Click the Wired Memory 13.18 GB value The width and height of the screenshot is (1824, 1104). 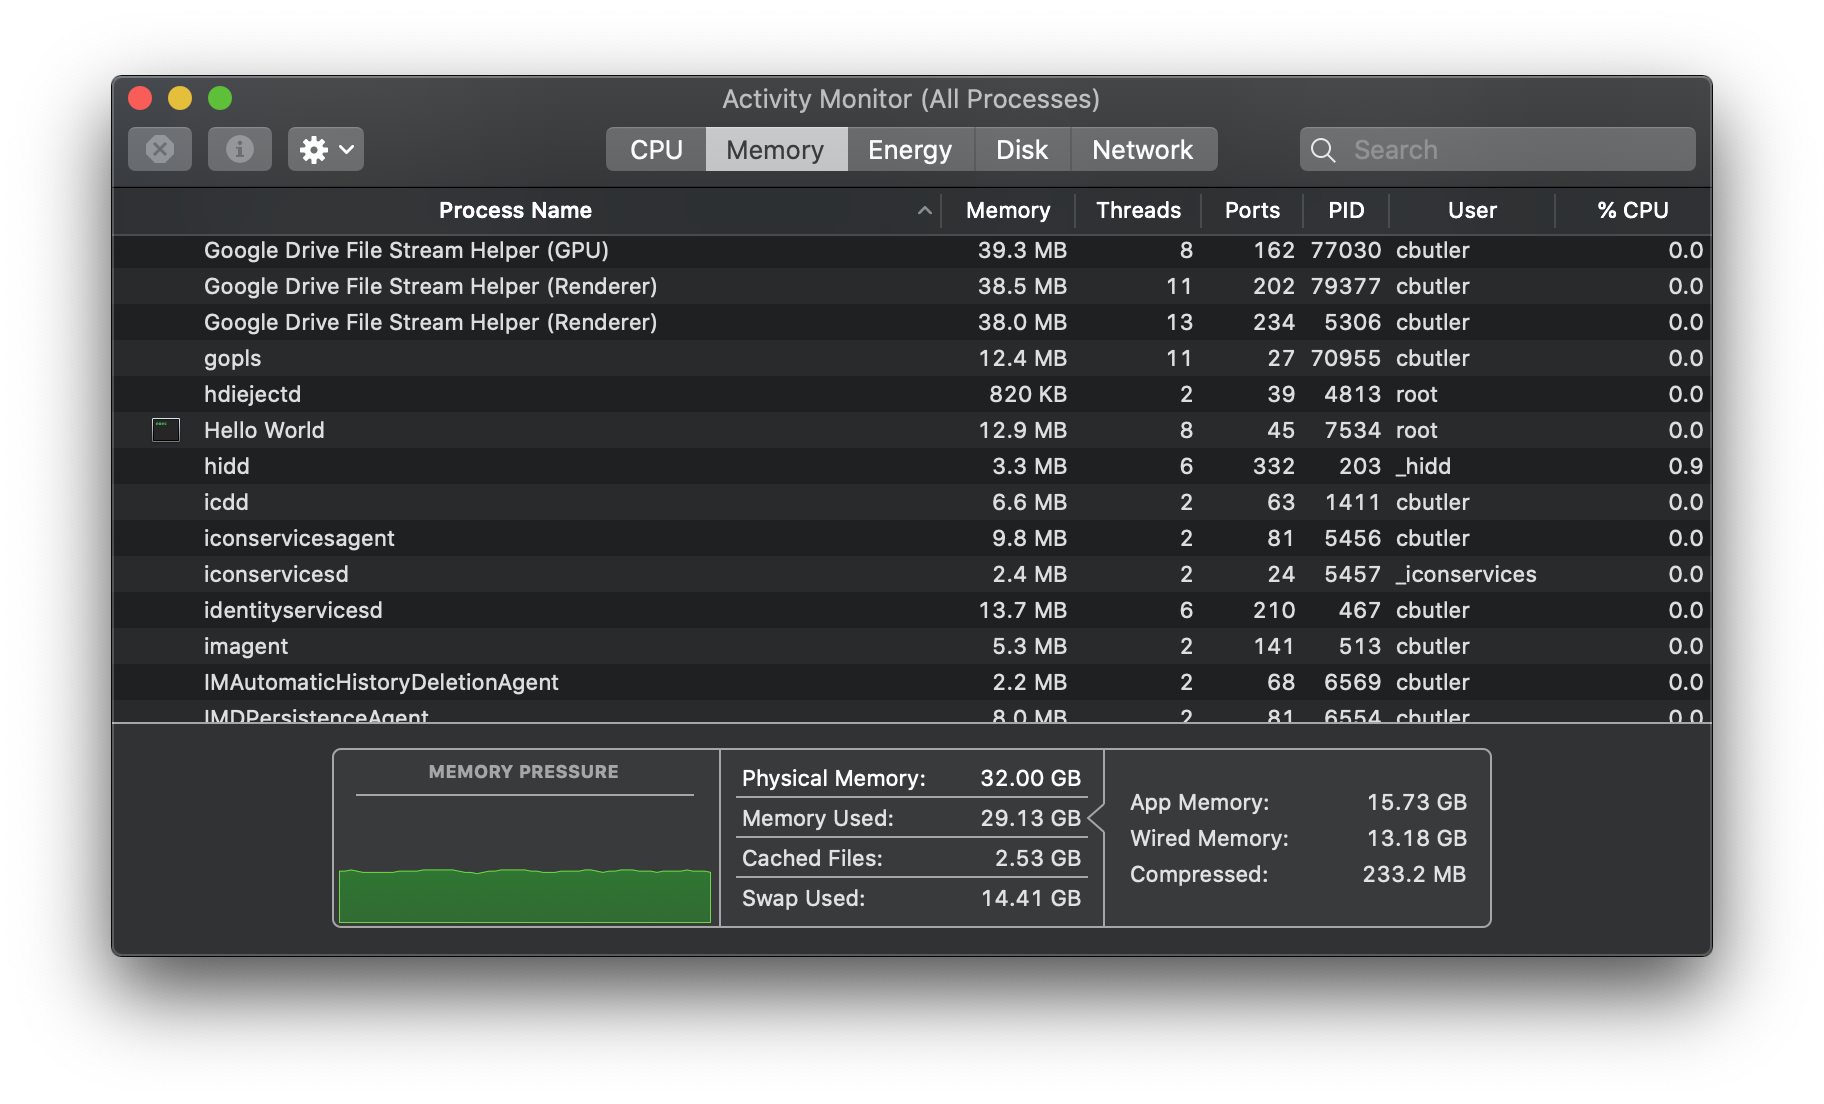coord(1416,838)
